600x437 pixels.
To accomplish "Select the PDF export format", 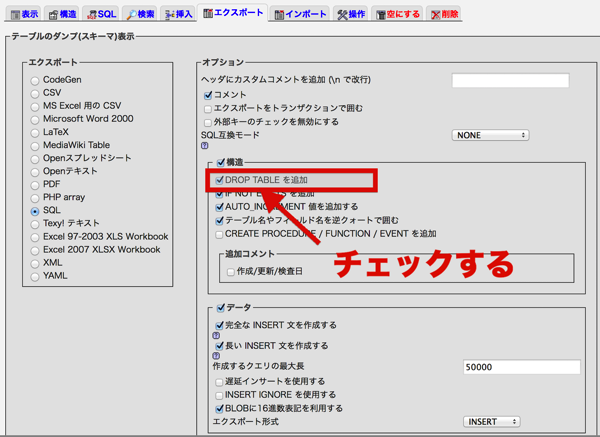I will (x=35, y=185).
